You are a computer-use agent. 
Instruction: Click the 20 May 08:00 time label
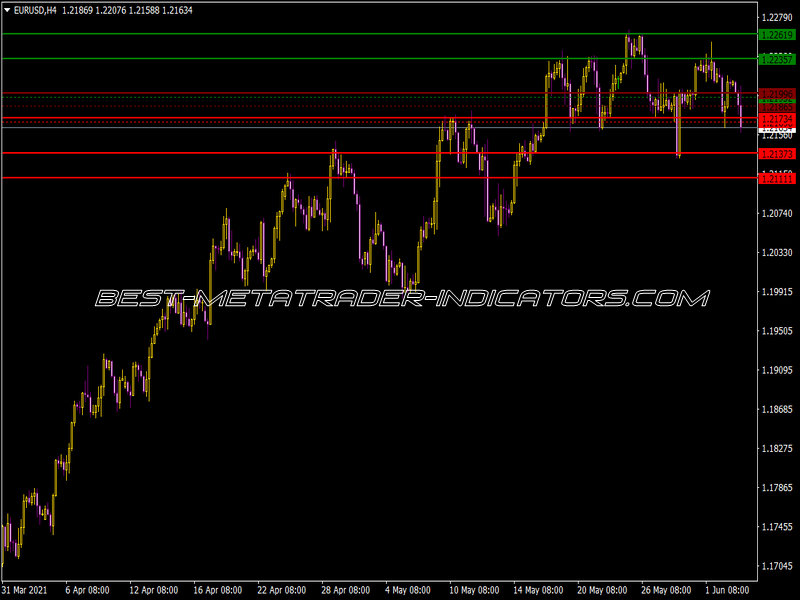click(602, 590)
